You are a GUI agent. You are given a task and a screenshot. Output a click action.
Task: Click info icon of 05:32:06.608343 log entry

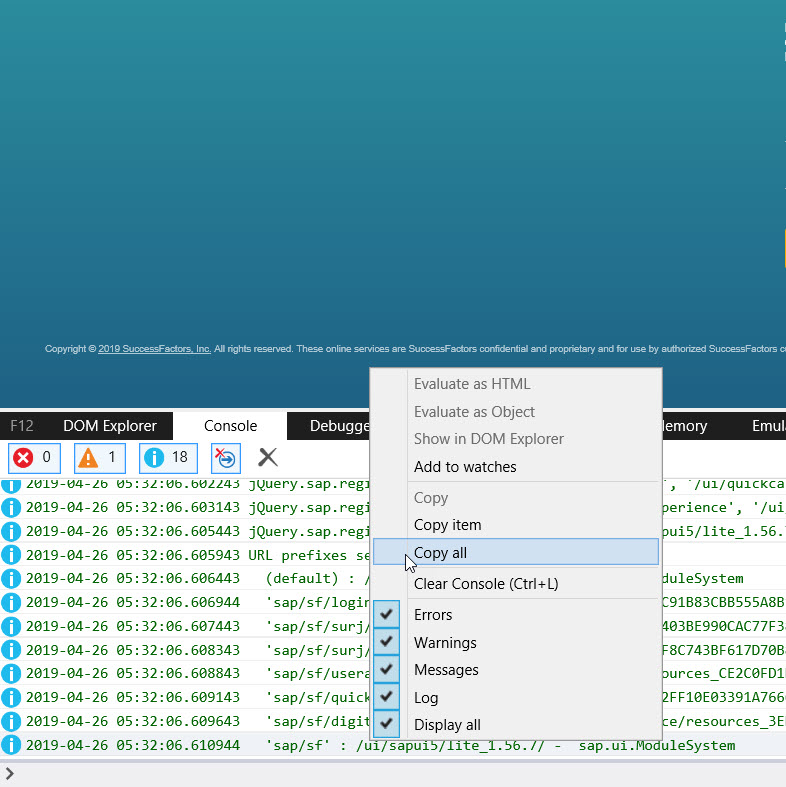(x=11, y=650)
